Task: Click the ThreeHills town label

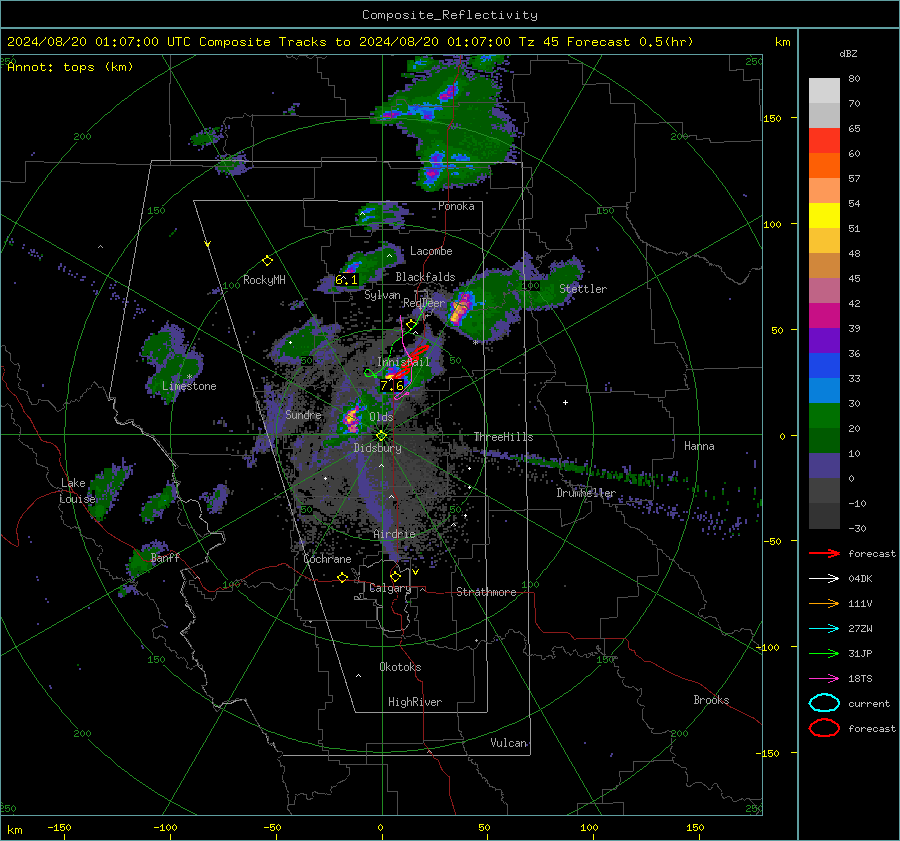Action: [503, 437]
